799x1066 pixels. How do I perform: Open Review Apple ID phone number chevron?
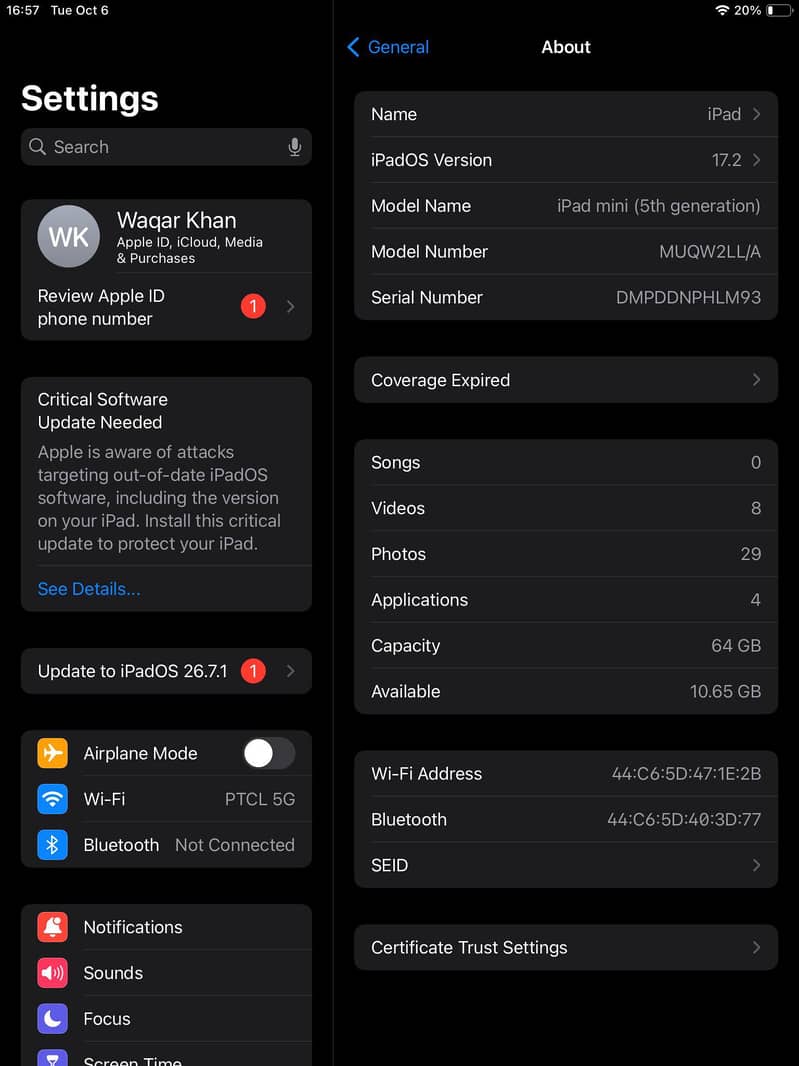point(290,307)
